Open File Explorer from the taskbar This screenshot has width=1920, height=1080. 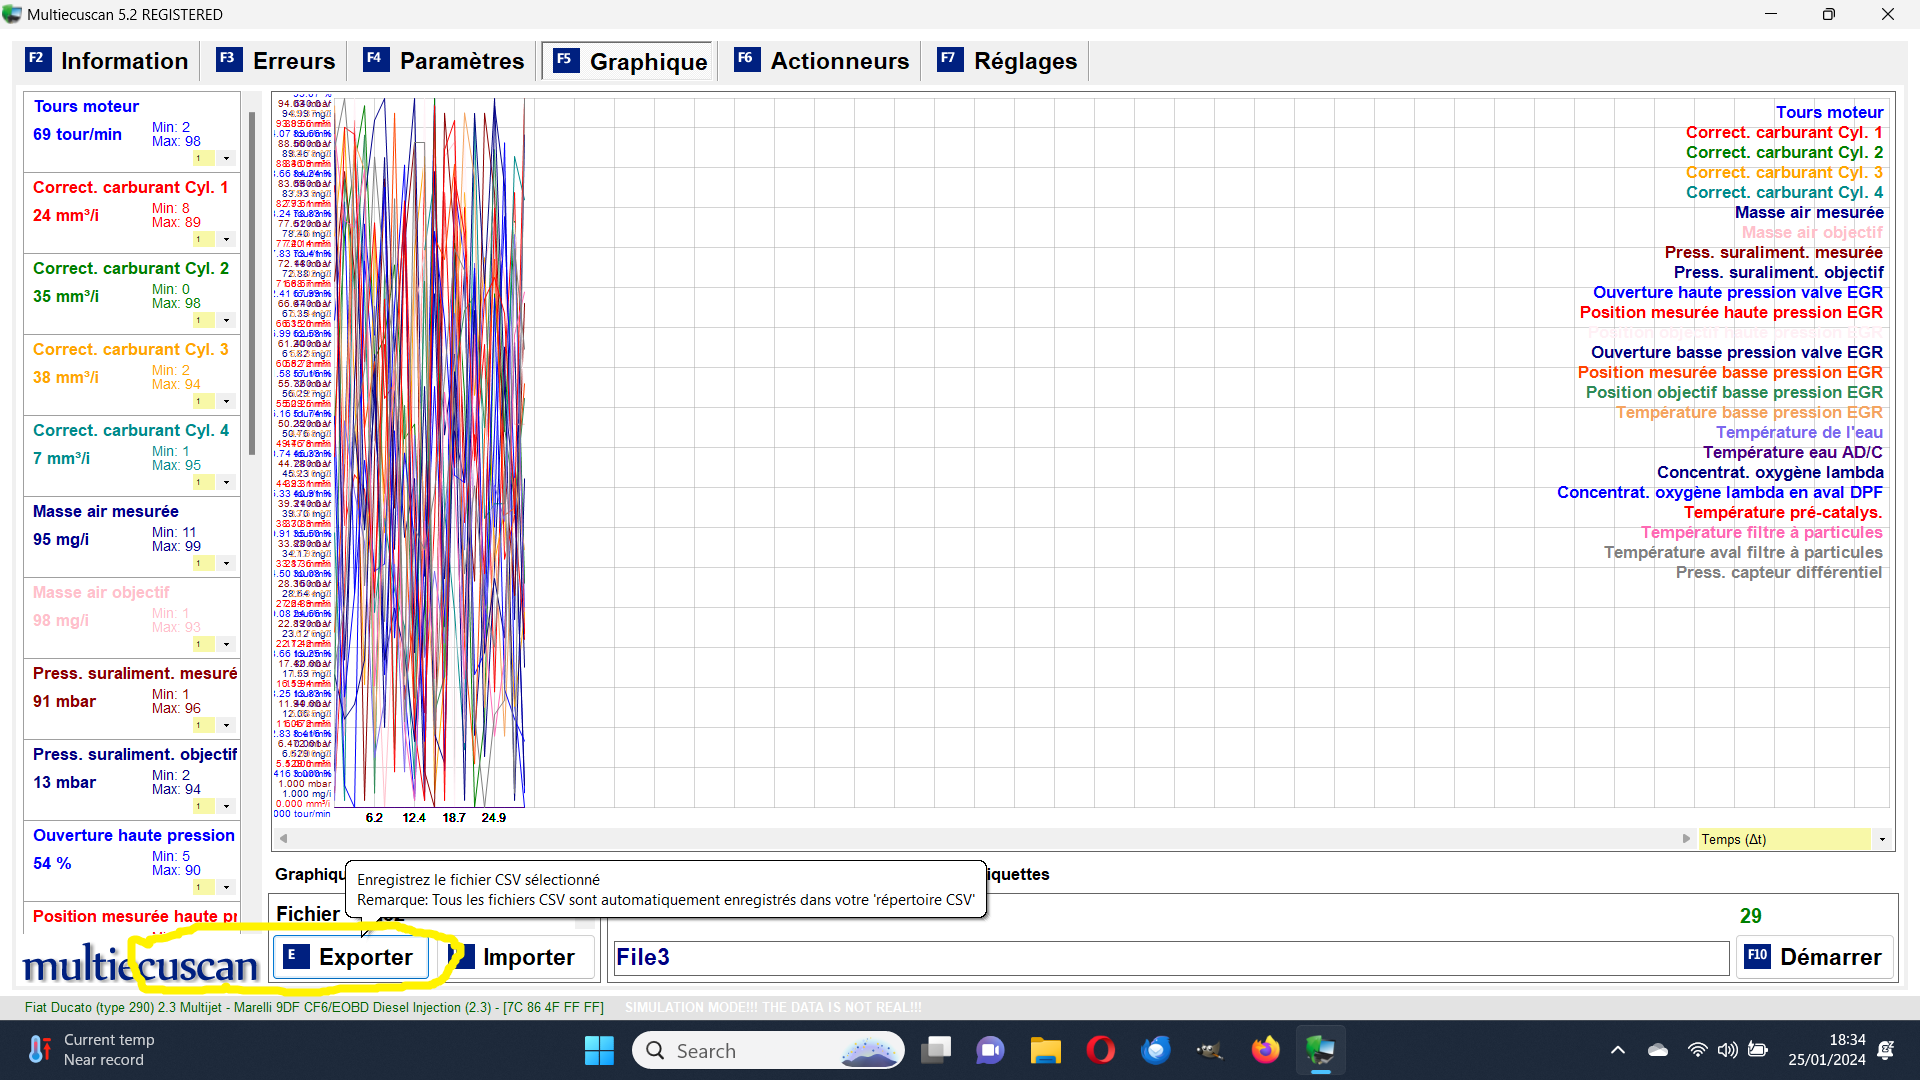(1045, 1050)
